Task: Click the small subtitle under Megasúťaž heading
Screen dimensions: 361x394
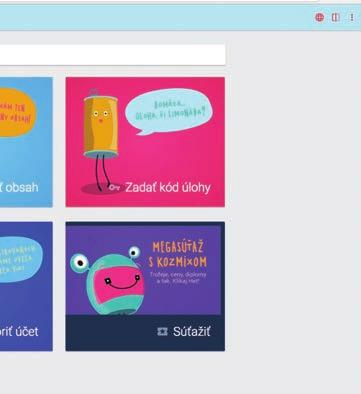Action: (178, 277)
